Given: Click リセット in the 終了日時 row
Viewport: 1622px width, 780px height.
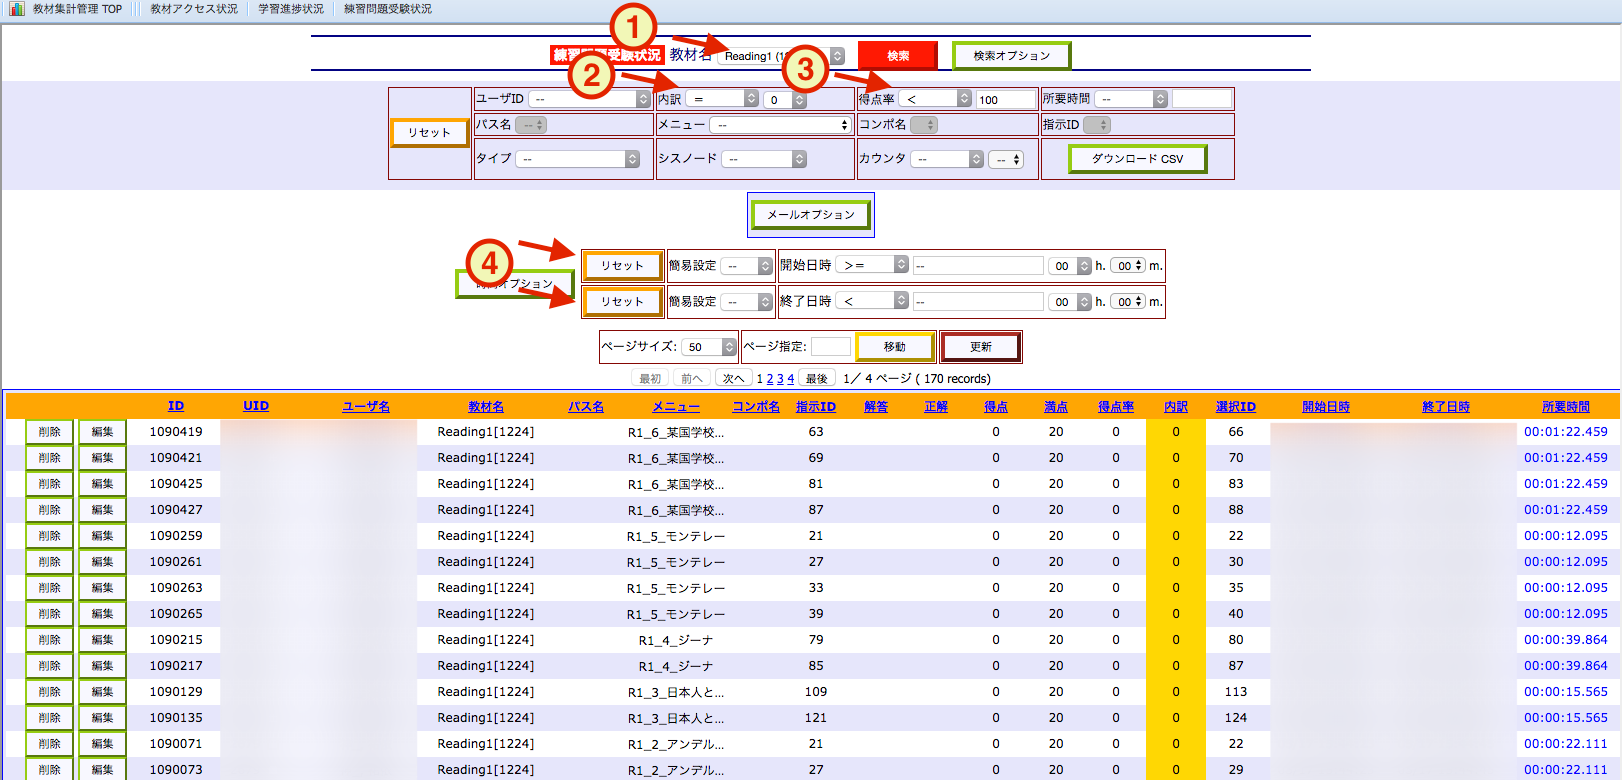Looking at the screenshot, I should 622,302.
